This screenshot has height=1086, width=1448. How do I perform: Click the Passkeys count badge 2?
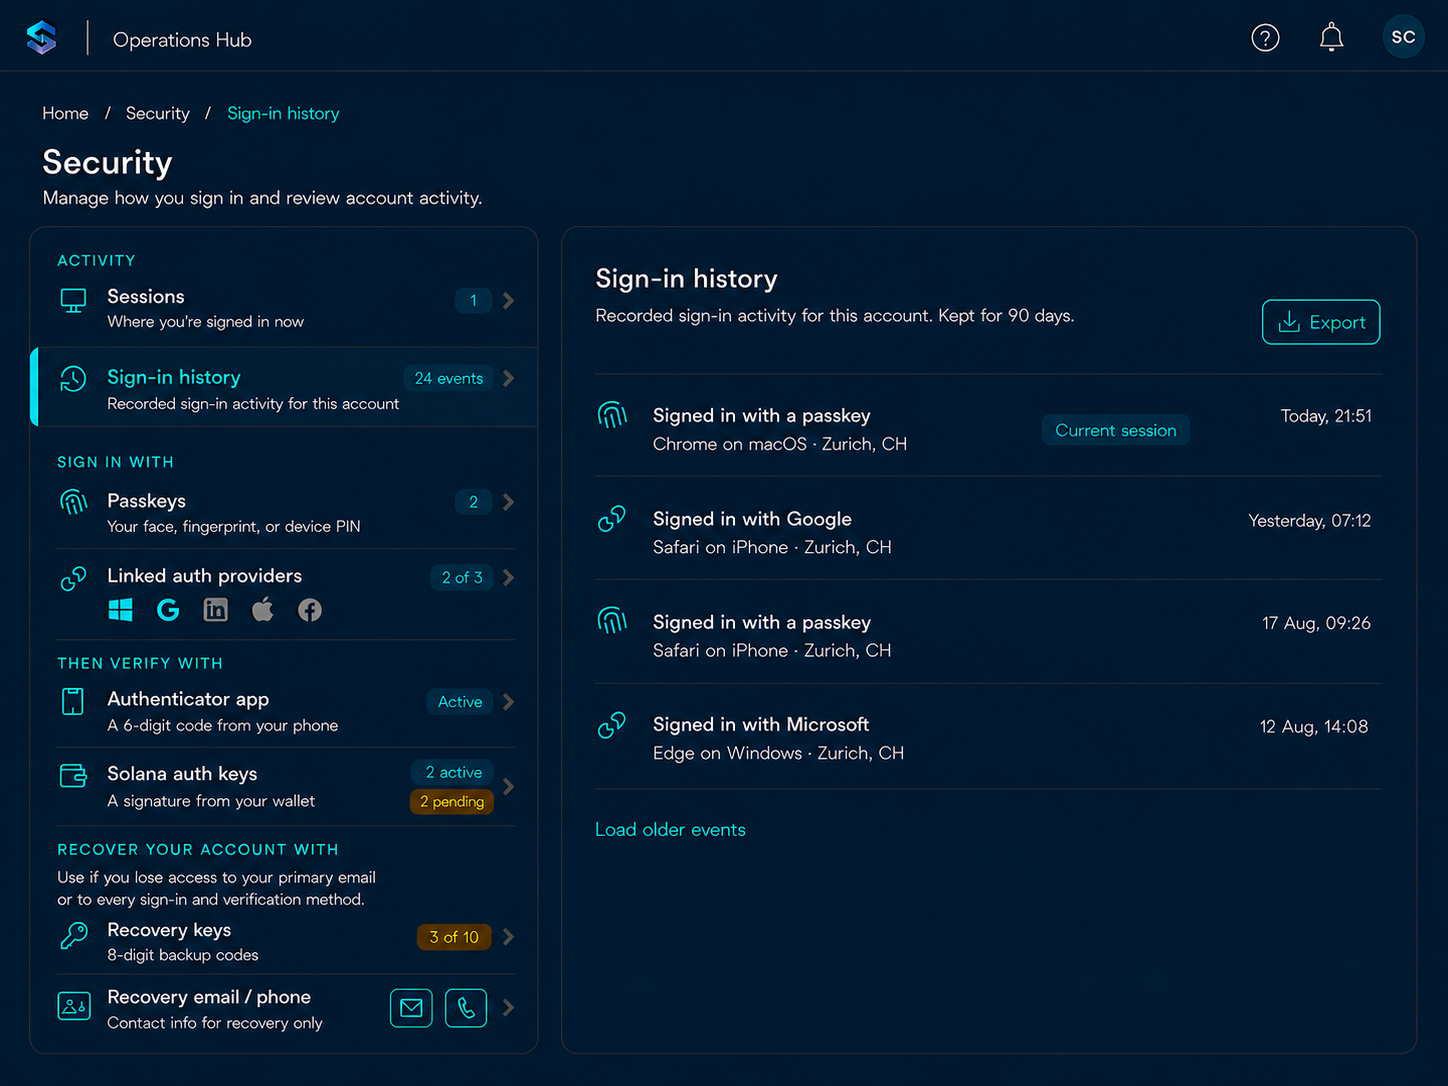coord(473,502)
